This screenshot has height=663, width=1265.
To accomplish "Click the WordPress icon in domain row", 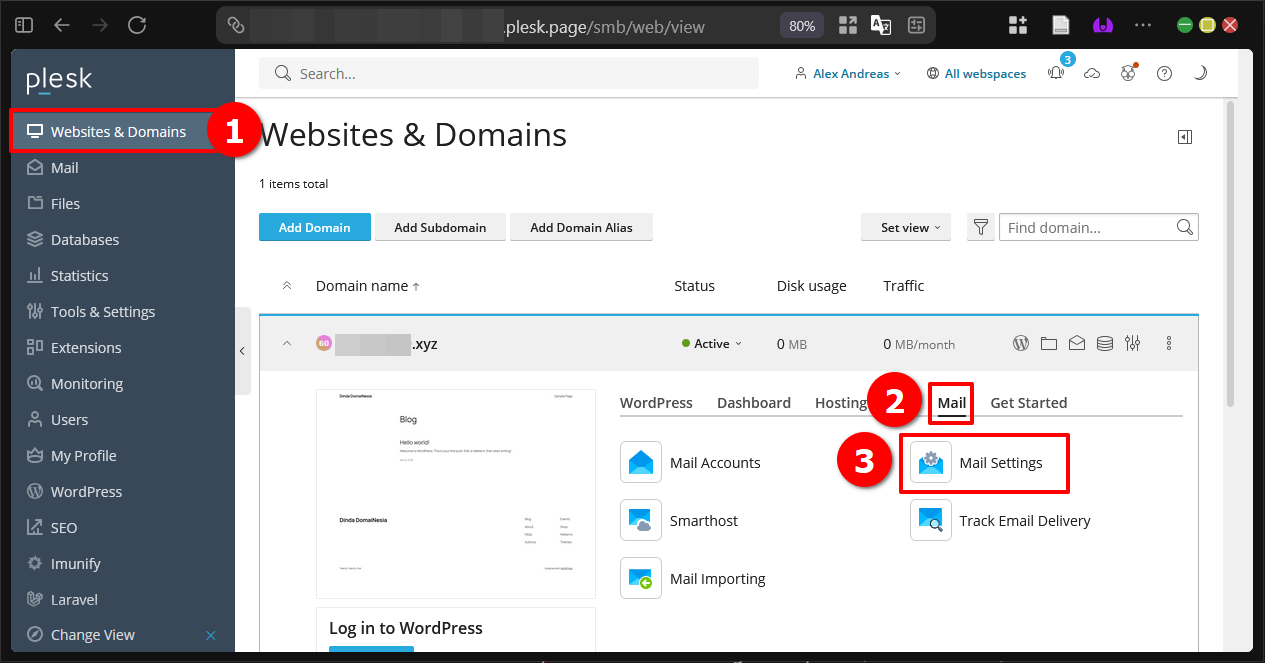I will [x=1021, y=343].
